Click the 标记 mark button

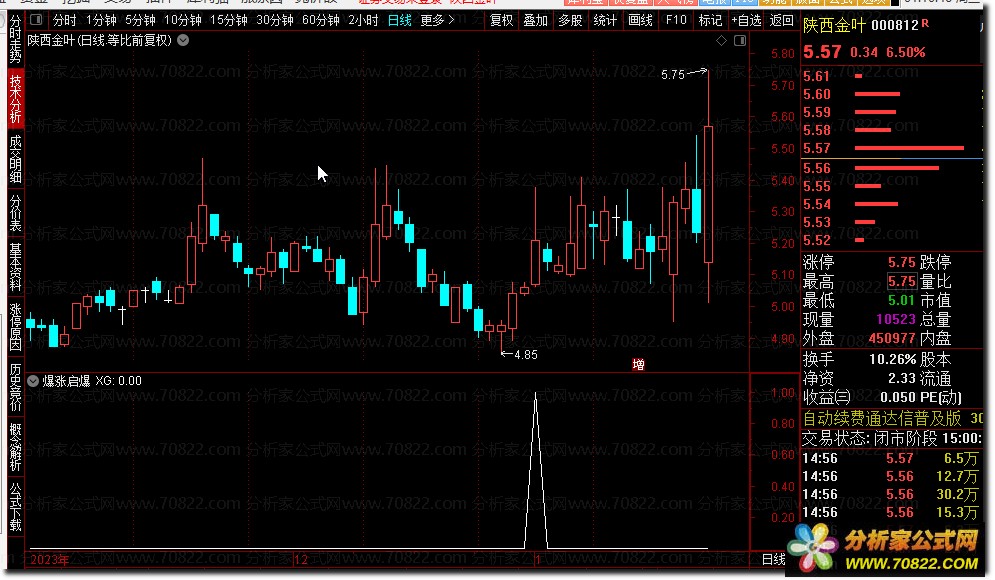click(710, 20)
